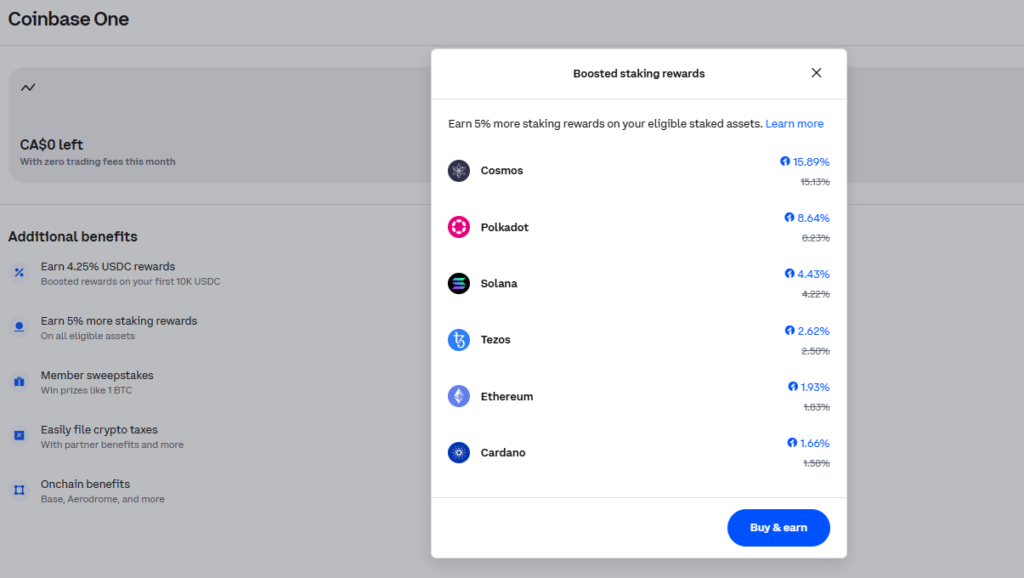Open Member sweepstakes benefit

coord(97,375)
